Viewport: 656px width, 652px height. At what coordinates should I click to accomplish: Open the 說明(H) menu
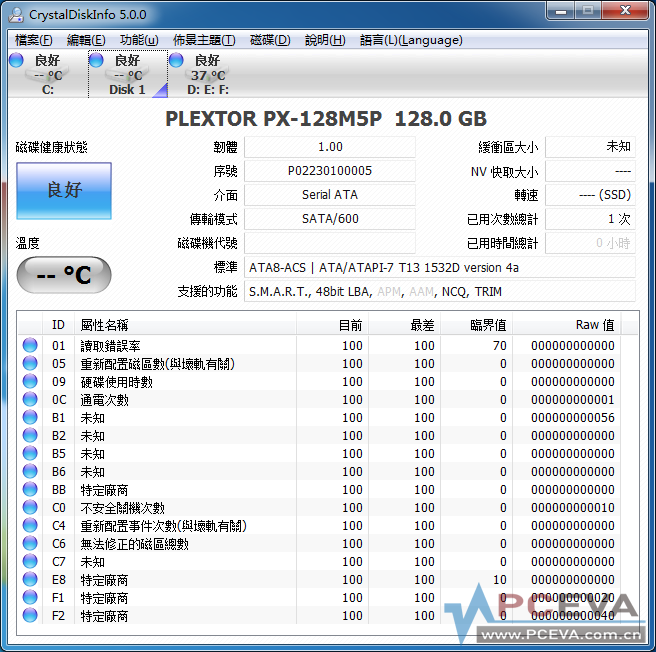click(325, 40)
